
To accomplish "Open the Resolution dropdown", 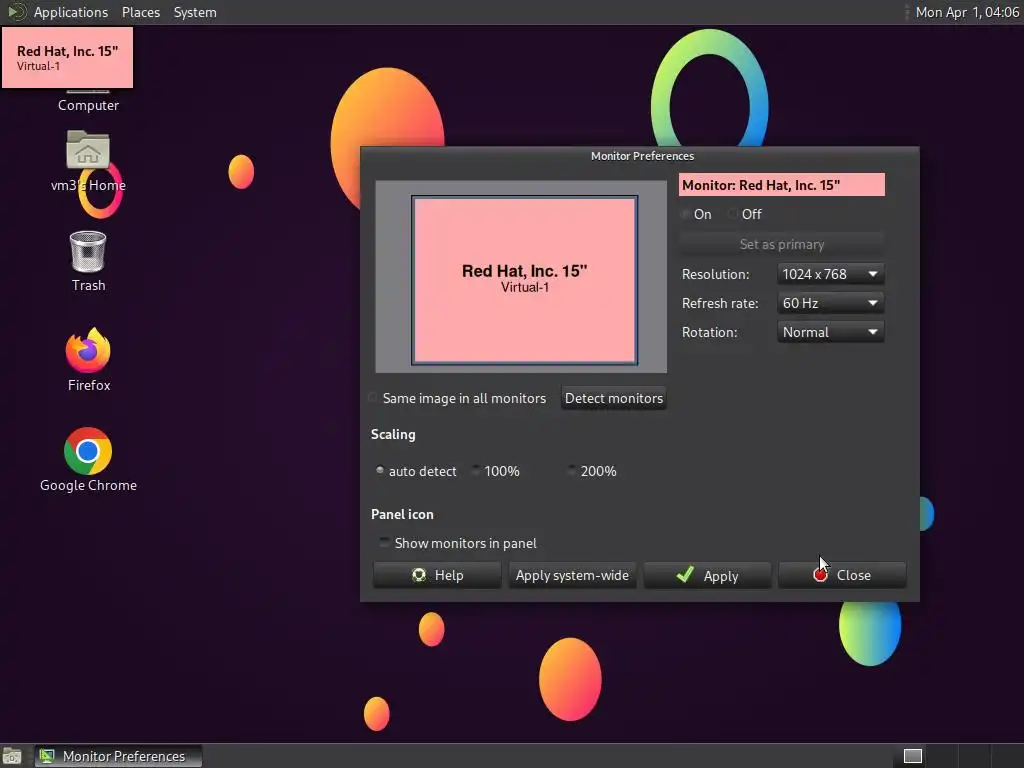I will coord(831,274).
